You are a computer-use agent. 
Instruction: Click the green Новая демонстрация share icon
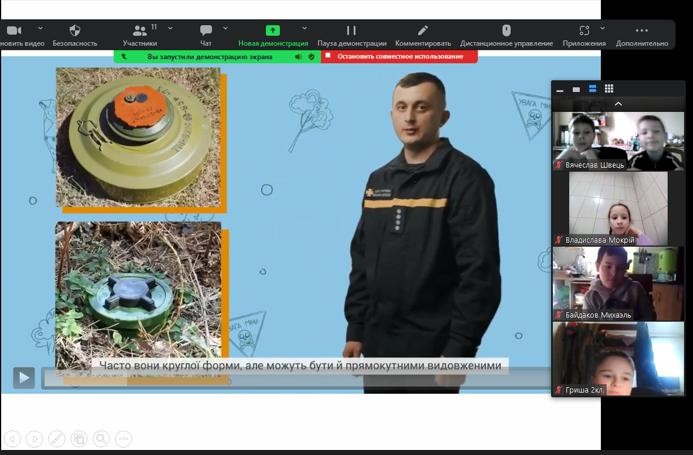pyautogui.click(x=273, y=30)
